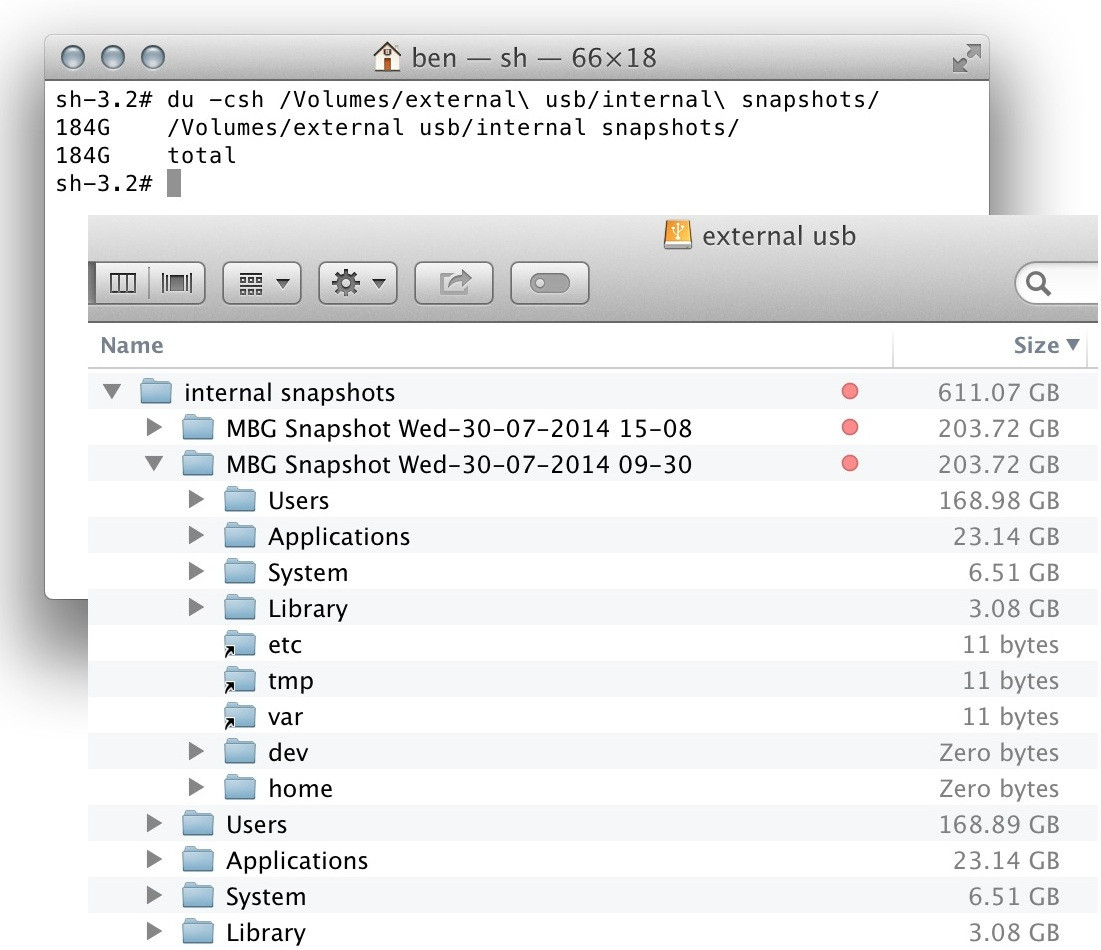Expand the System folder sized 6.51 GB inside snapshot 09-30
Image resolution: width=1101 pixels, height=950 pixels.
pyautogui.click(x=196, y=572)
